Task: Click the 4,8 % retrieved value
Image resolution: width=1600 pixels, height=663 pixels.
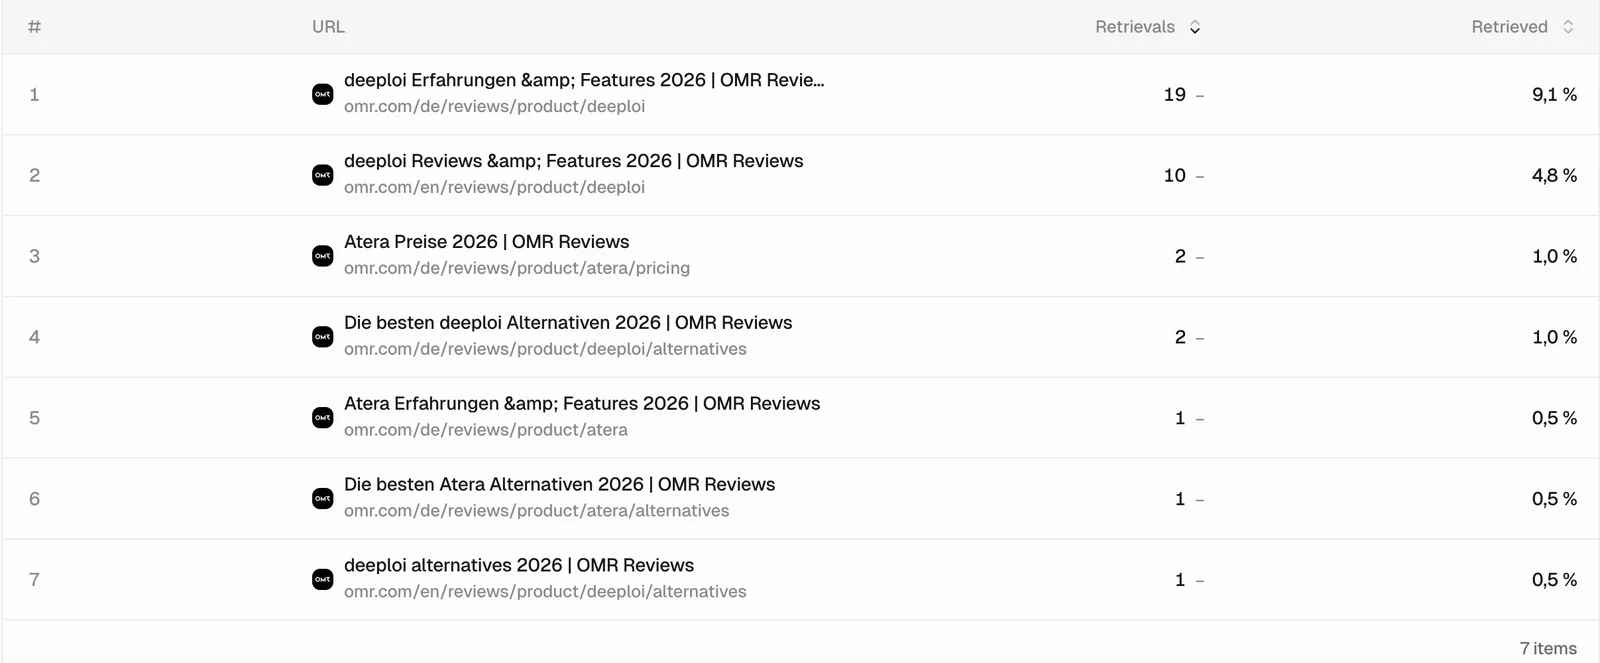Action: [x=1554, y=176]
